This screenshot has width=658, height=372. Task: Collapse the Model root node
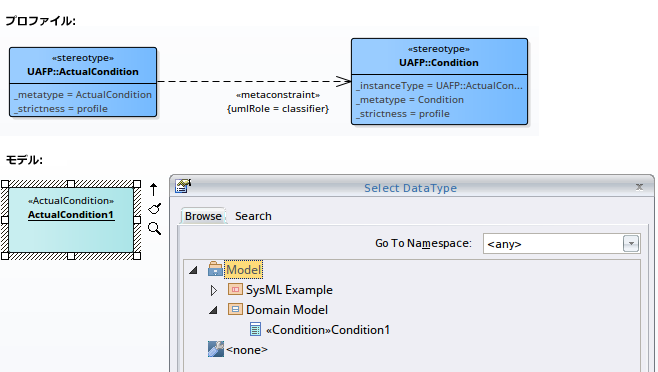pyautogui.click(x=193, y=270)
